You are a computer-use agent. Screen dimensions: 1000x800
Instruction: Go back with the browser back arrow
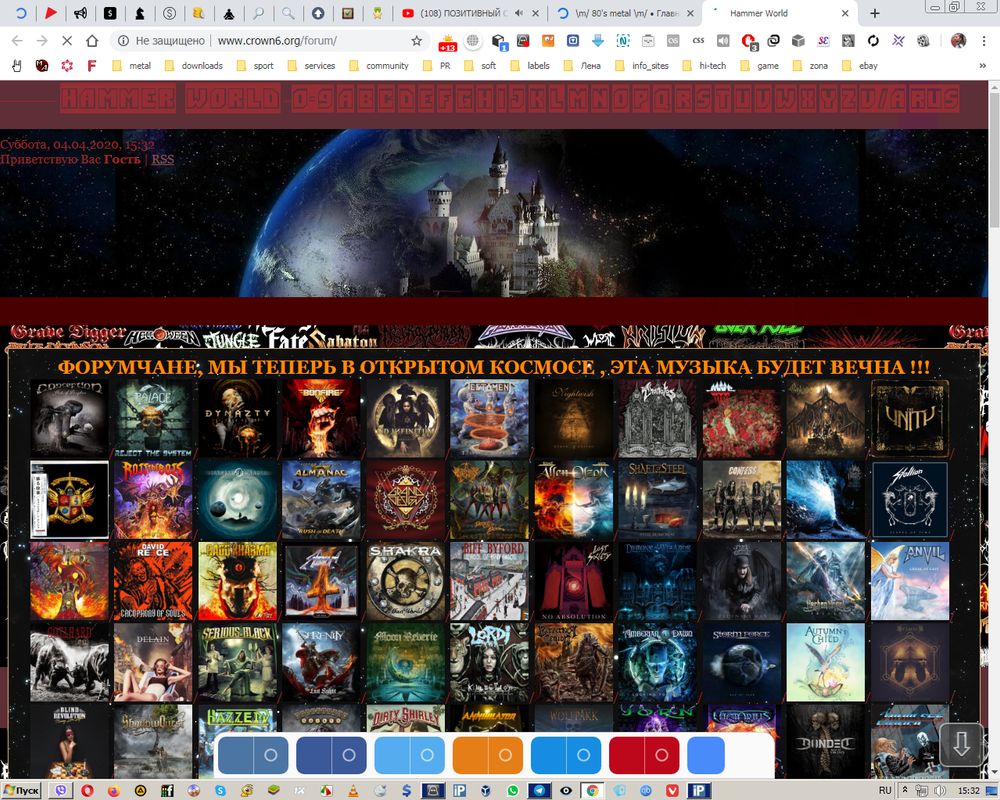point(17,41)
